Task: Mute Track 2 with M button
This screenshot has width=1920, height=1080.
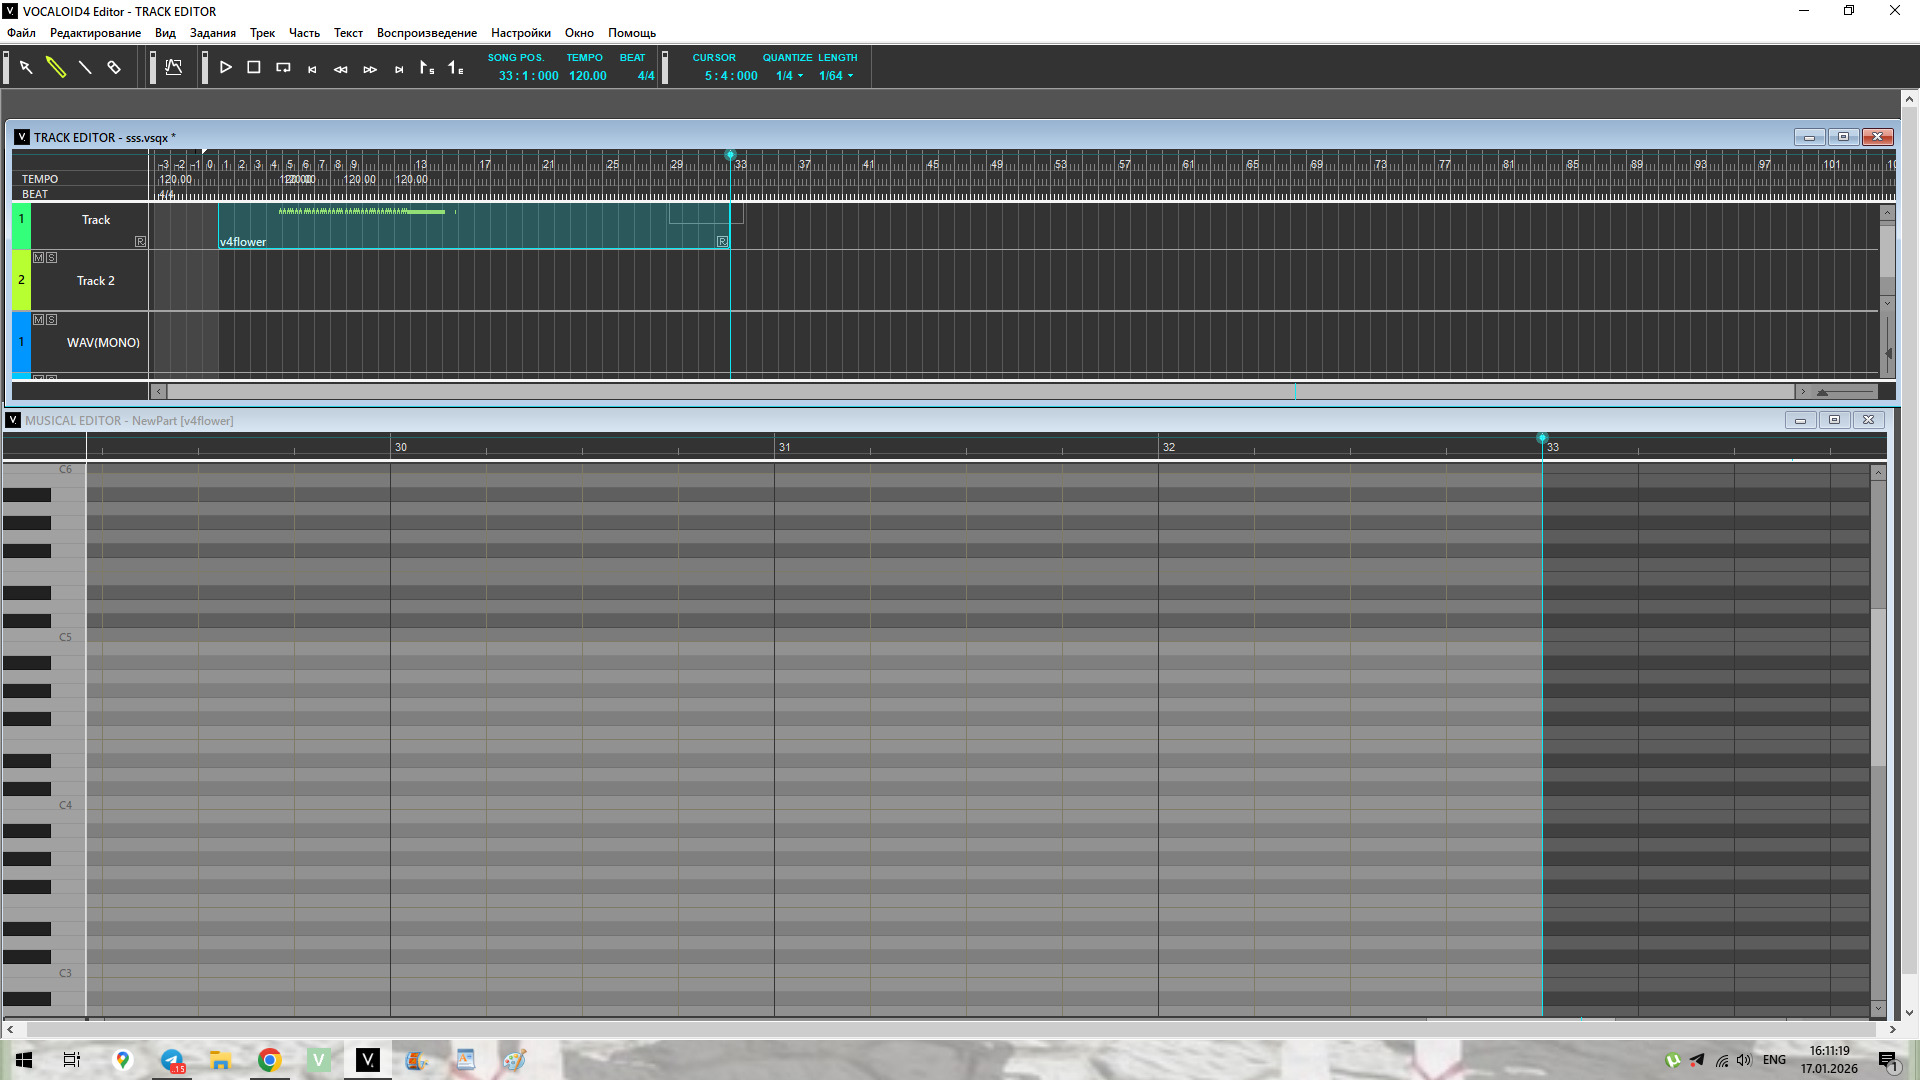Action: pyautogui.click(x=39, y=258)
